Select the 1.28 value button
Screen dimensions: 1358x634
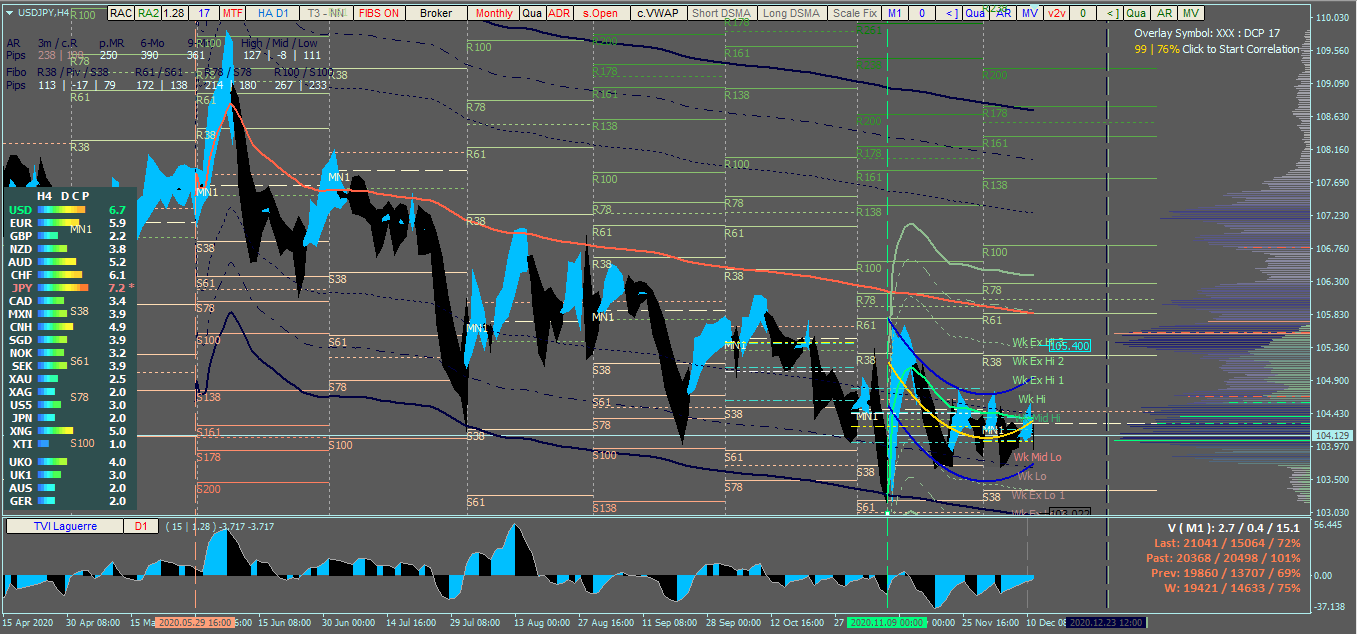174,13
